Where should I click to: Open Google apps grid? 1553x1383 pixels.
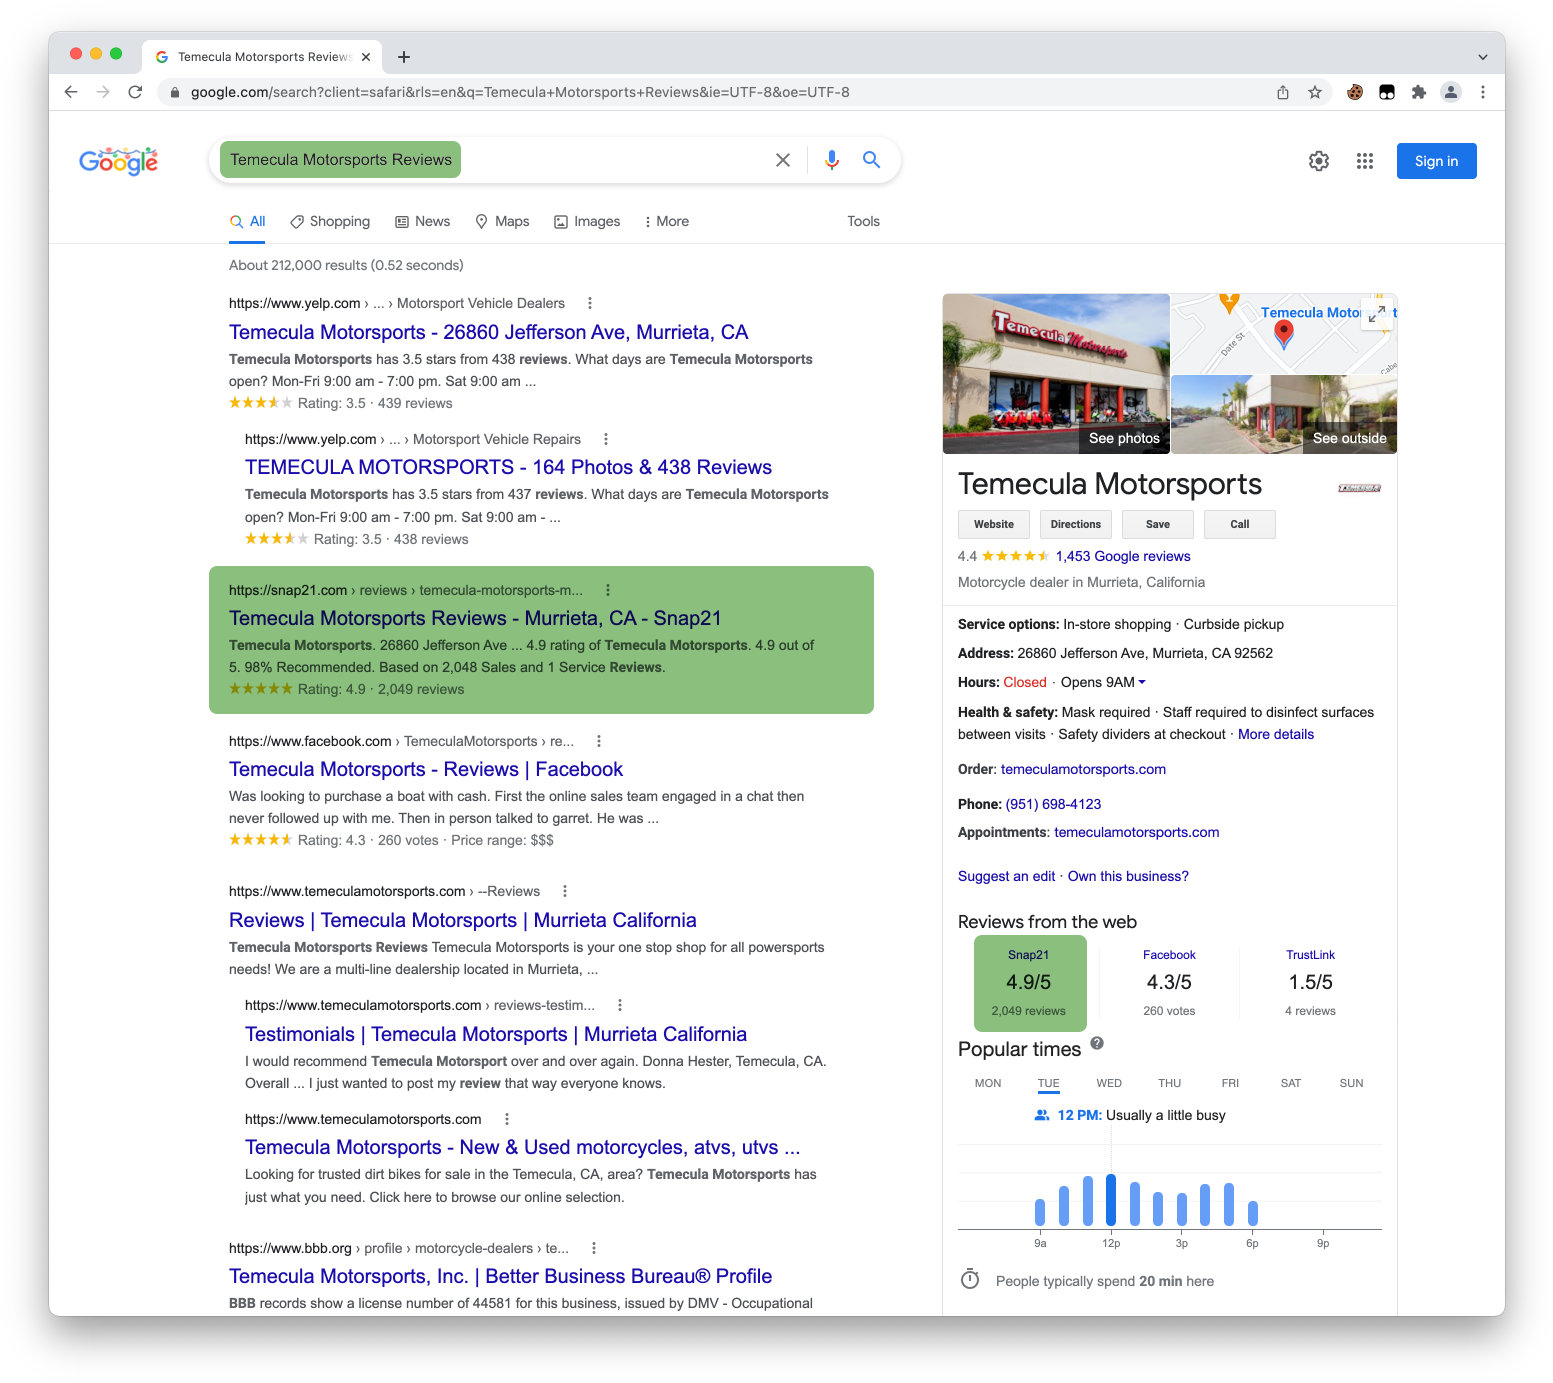[1365, 161]
